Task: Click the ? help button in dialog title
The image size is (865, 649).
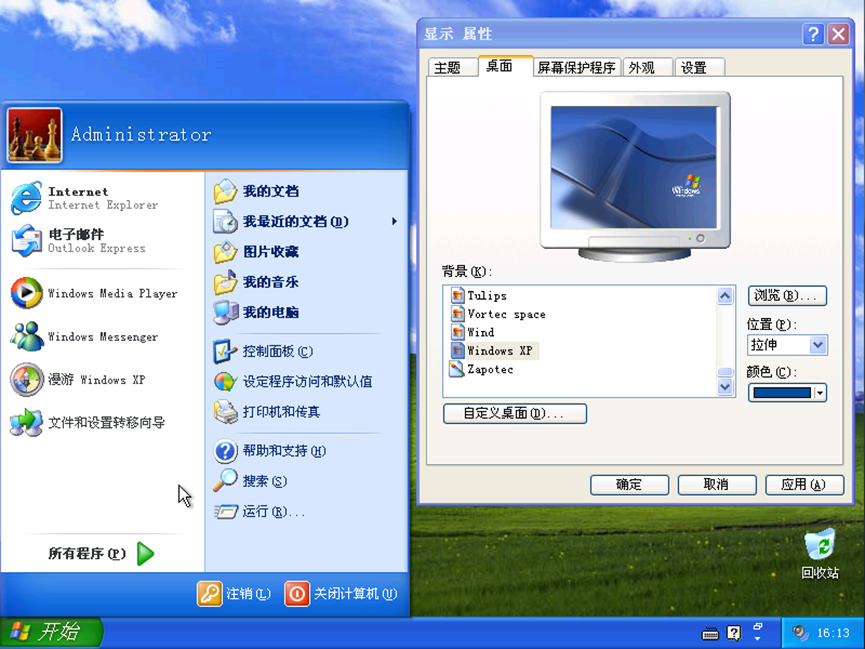Action: tap(813, 34)
